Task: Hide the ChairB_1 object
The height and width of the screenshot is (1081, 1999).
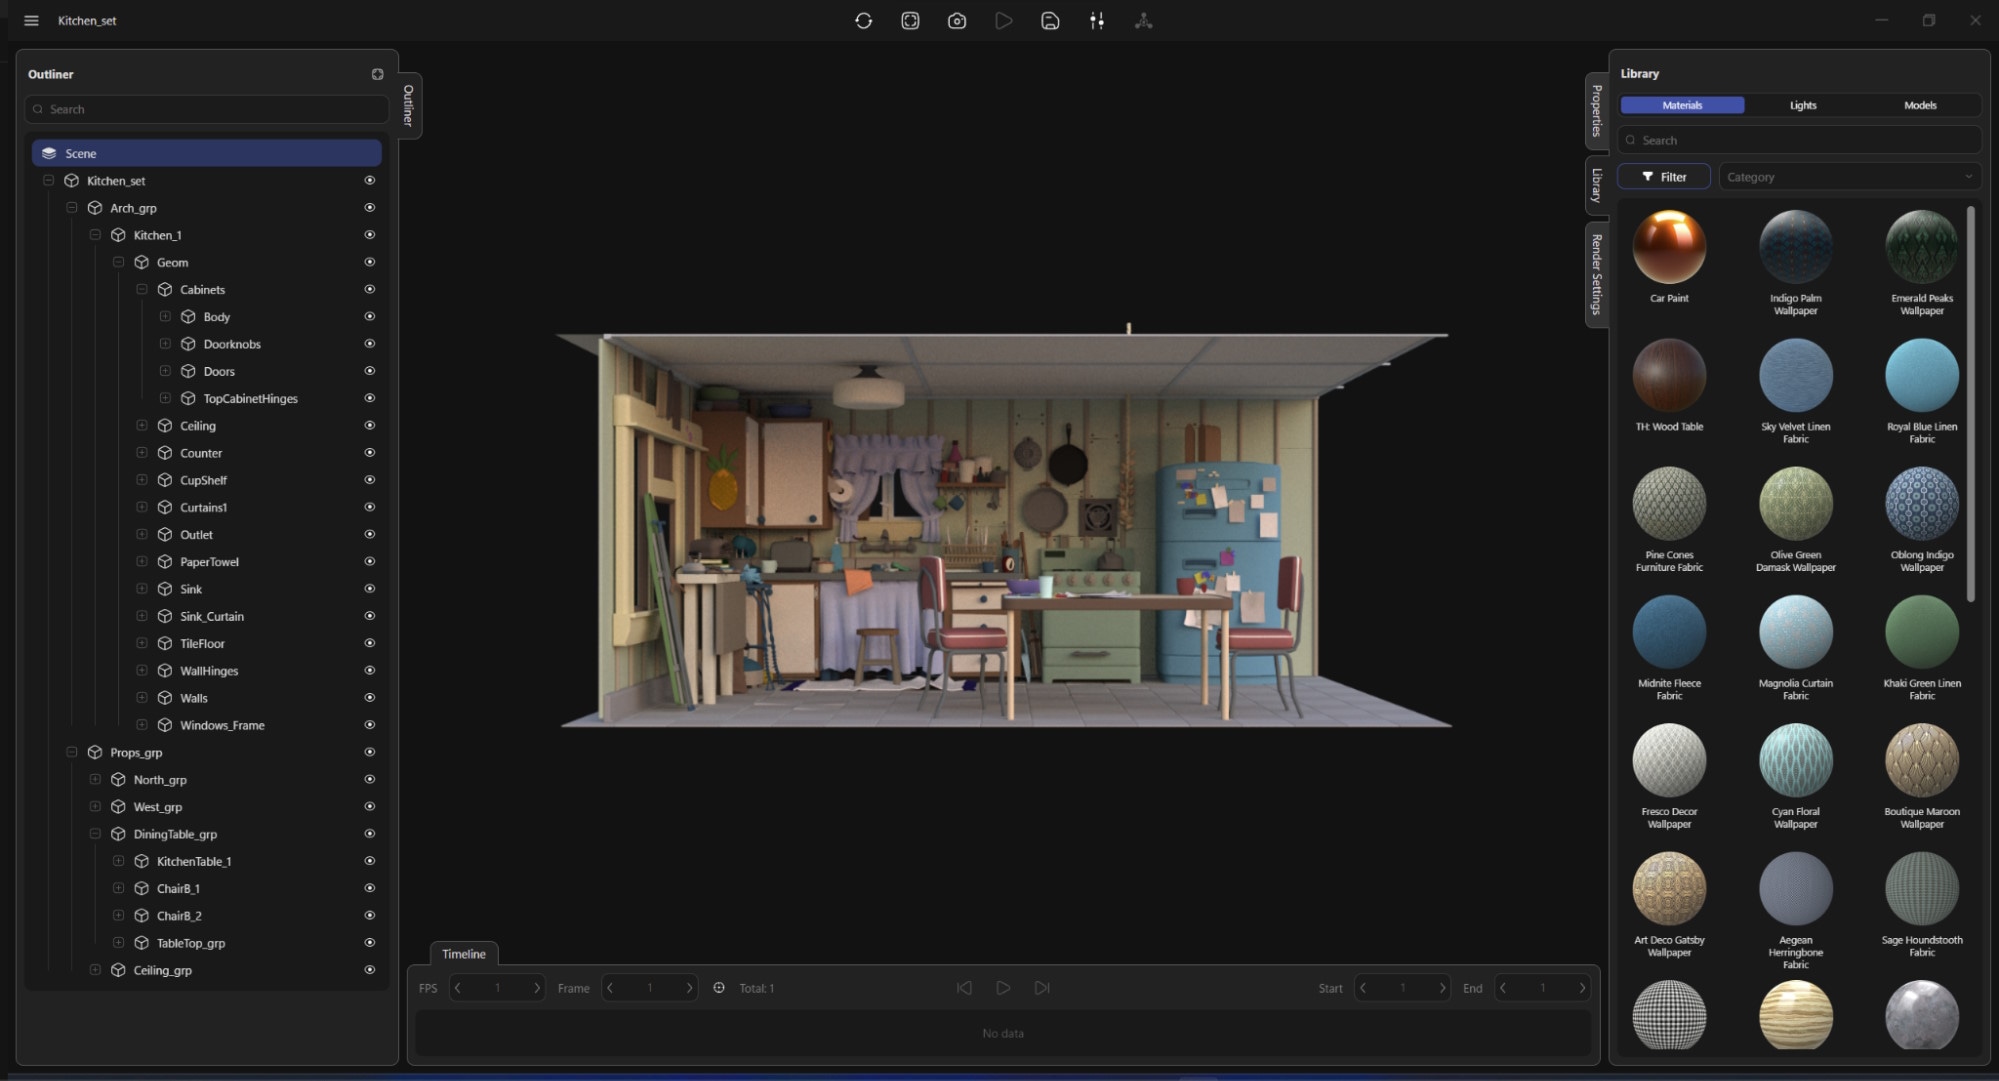Action: (x=370, y=887)
